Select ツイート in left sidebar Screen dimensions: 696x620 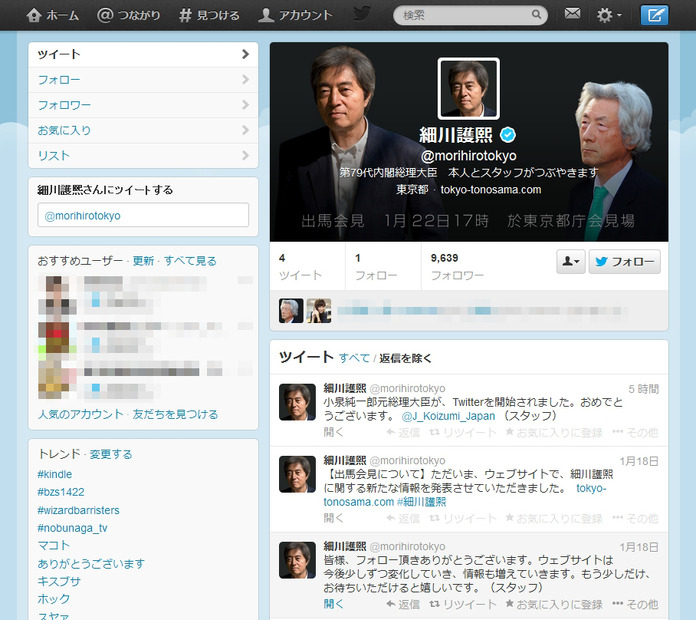pos(143,55)
